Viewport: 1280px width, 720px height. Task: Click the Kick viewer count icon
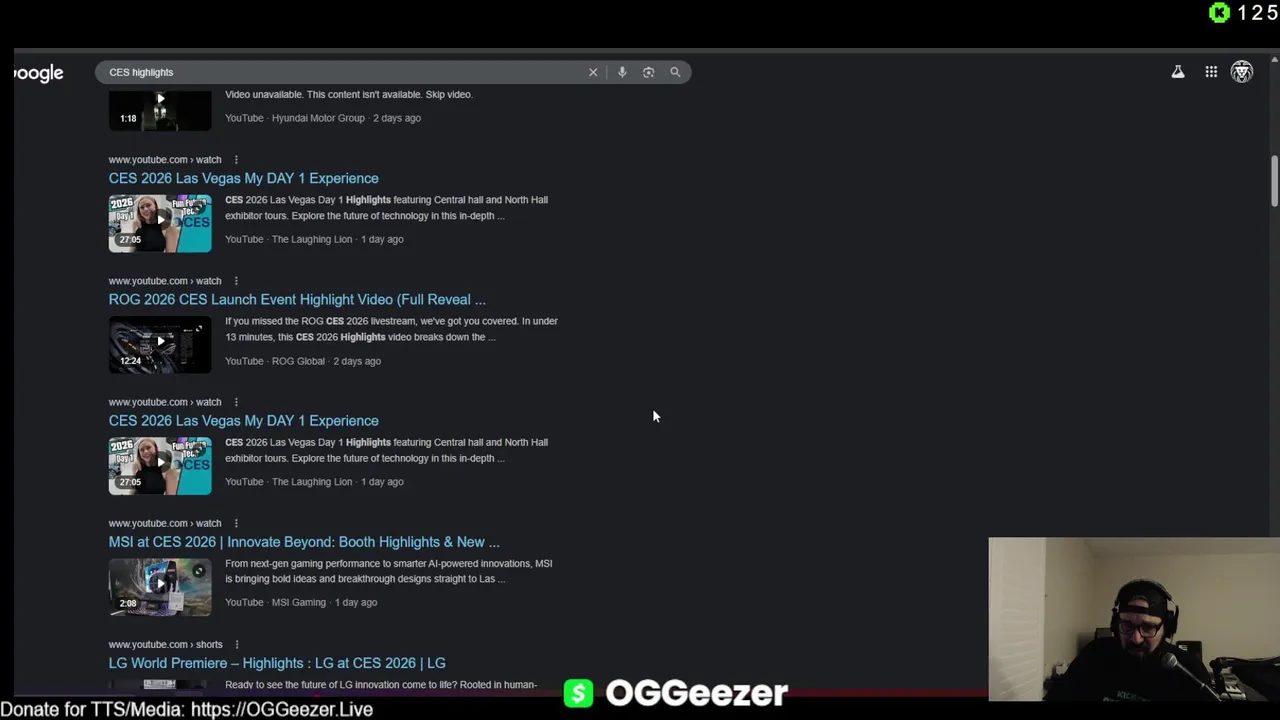[x=1219, y=13]
